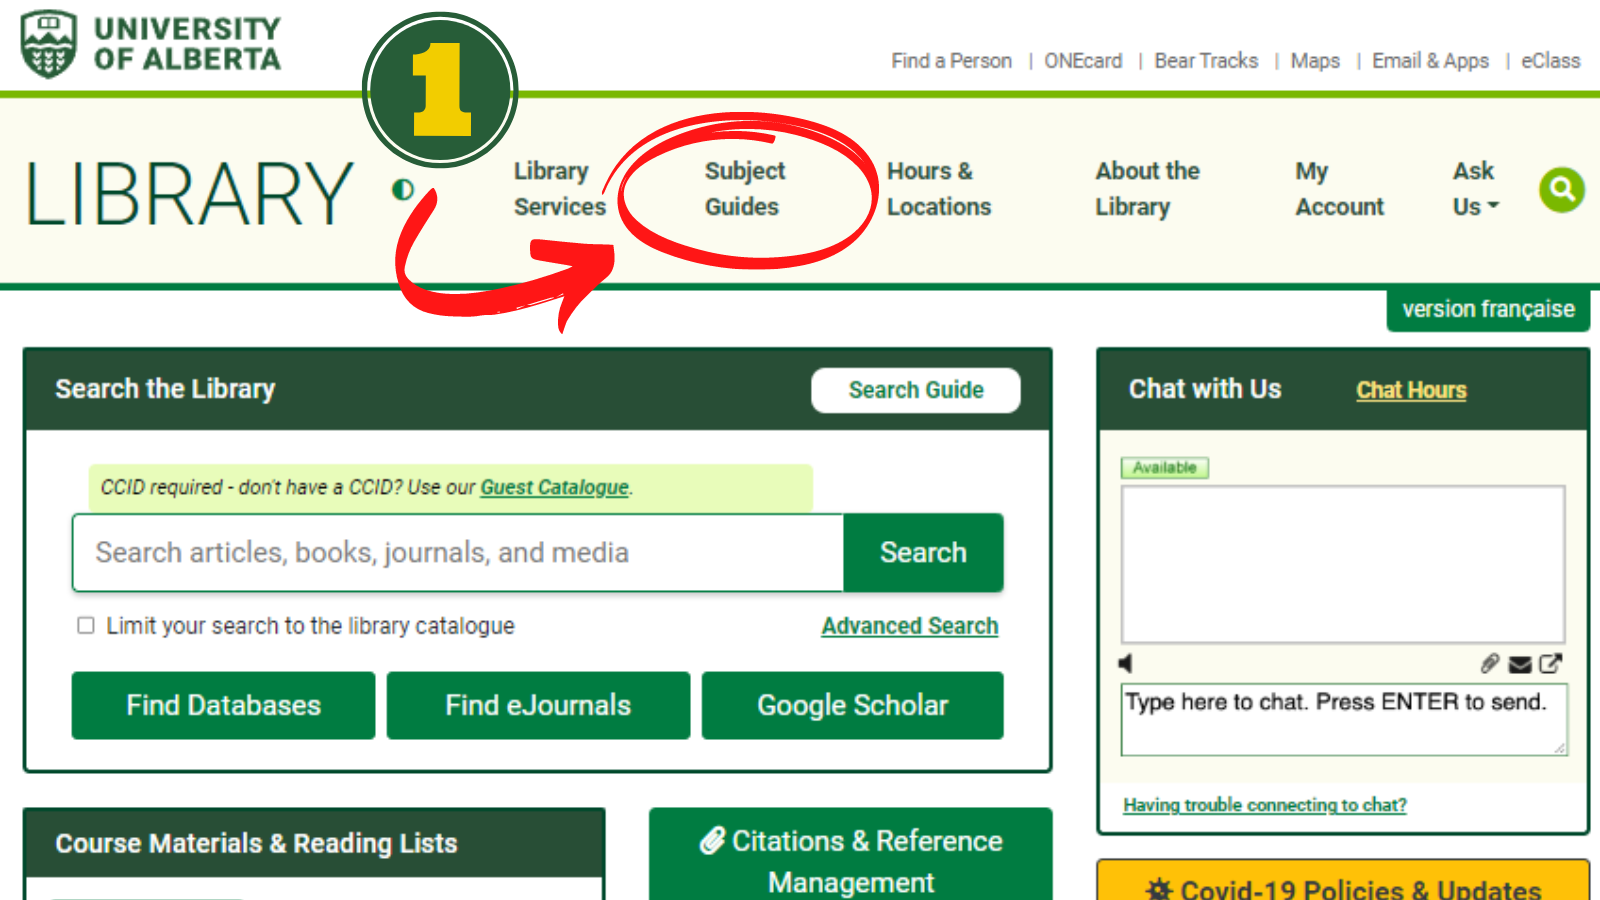Click the Course Materials & Reading Lists heading
This screenshot has height=900, width=1600.
(x=256, y=843)
